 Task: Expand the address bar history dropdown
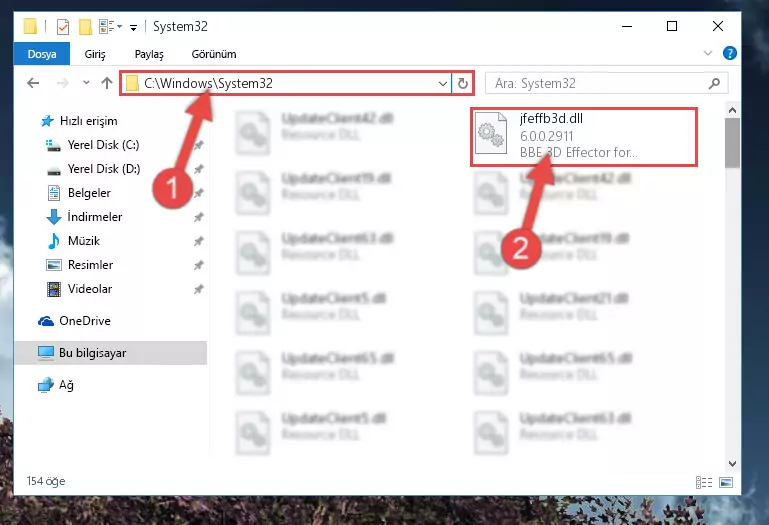pyautogui.click(x=442, y=83)
